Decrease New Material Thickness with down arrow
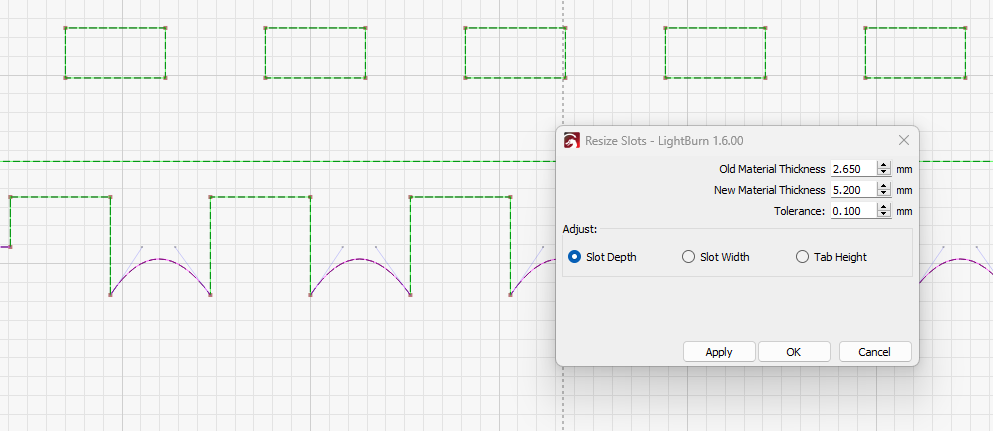 tap(884, 194)
